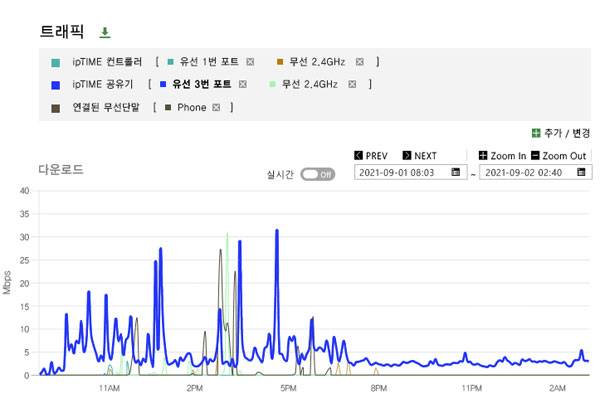This screenshot has height=413, width=600.
Task: Zoom Out on the traffic chart
Action: (558, 156)
